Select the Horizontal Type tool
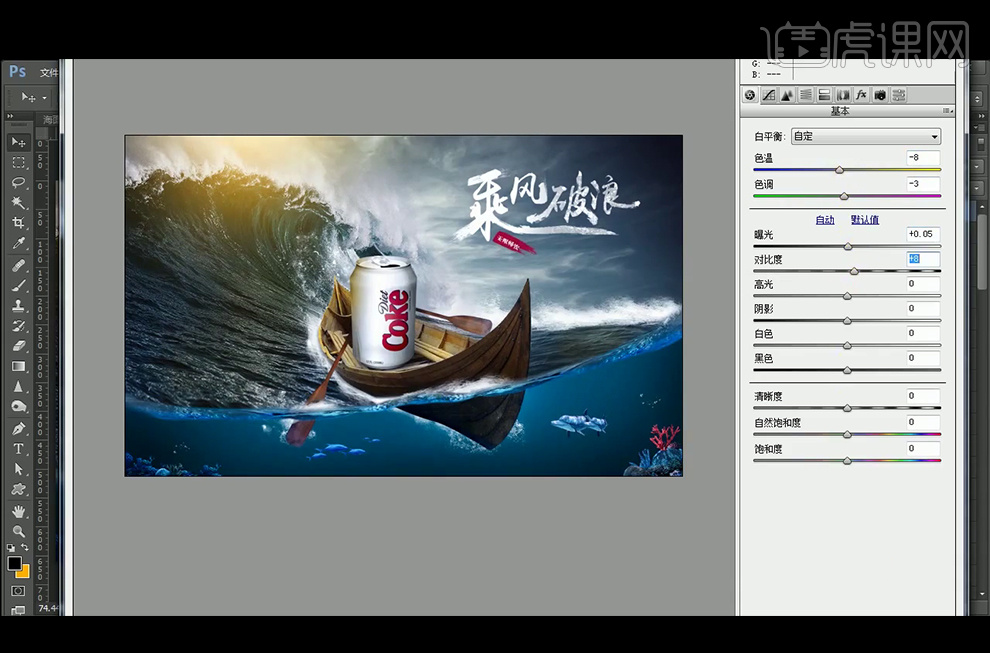Viewport: 990px width, 653px height. [18, 449]
